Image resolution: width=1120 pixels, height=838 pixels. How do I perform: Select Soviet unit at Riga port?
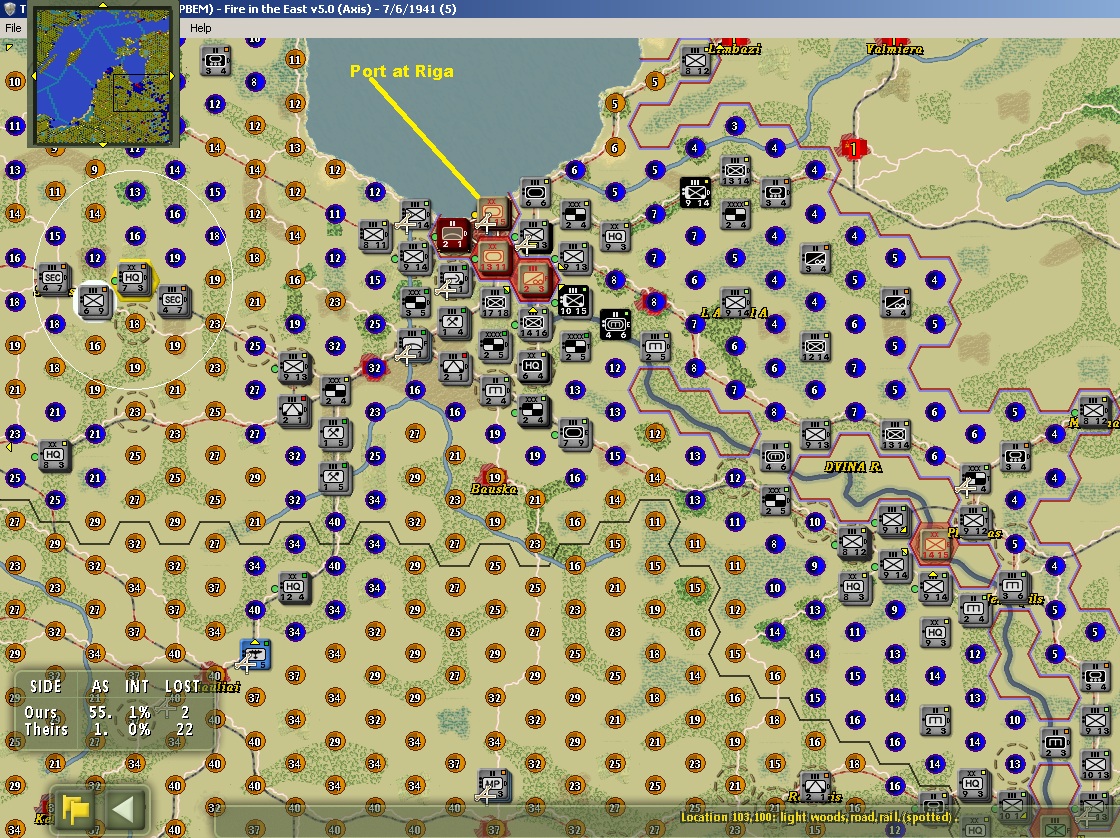tap(492, 213)
